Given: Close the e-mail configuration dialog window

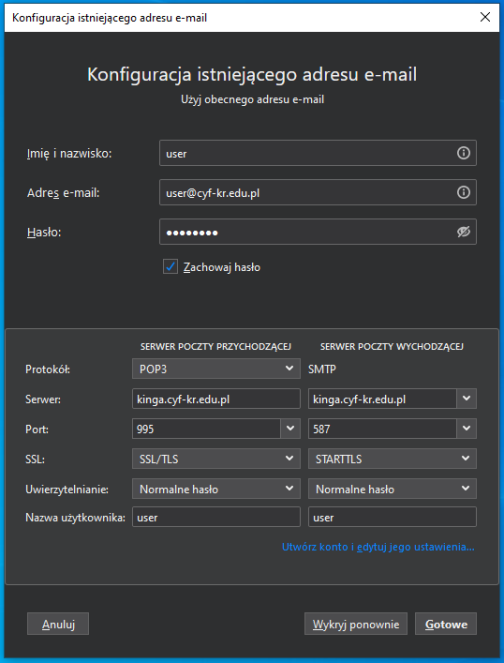Looking at the screenshot, I should point(485,17).
